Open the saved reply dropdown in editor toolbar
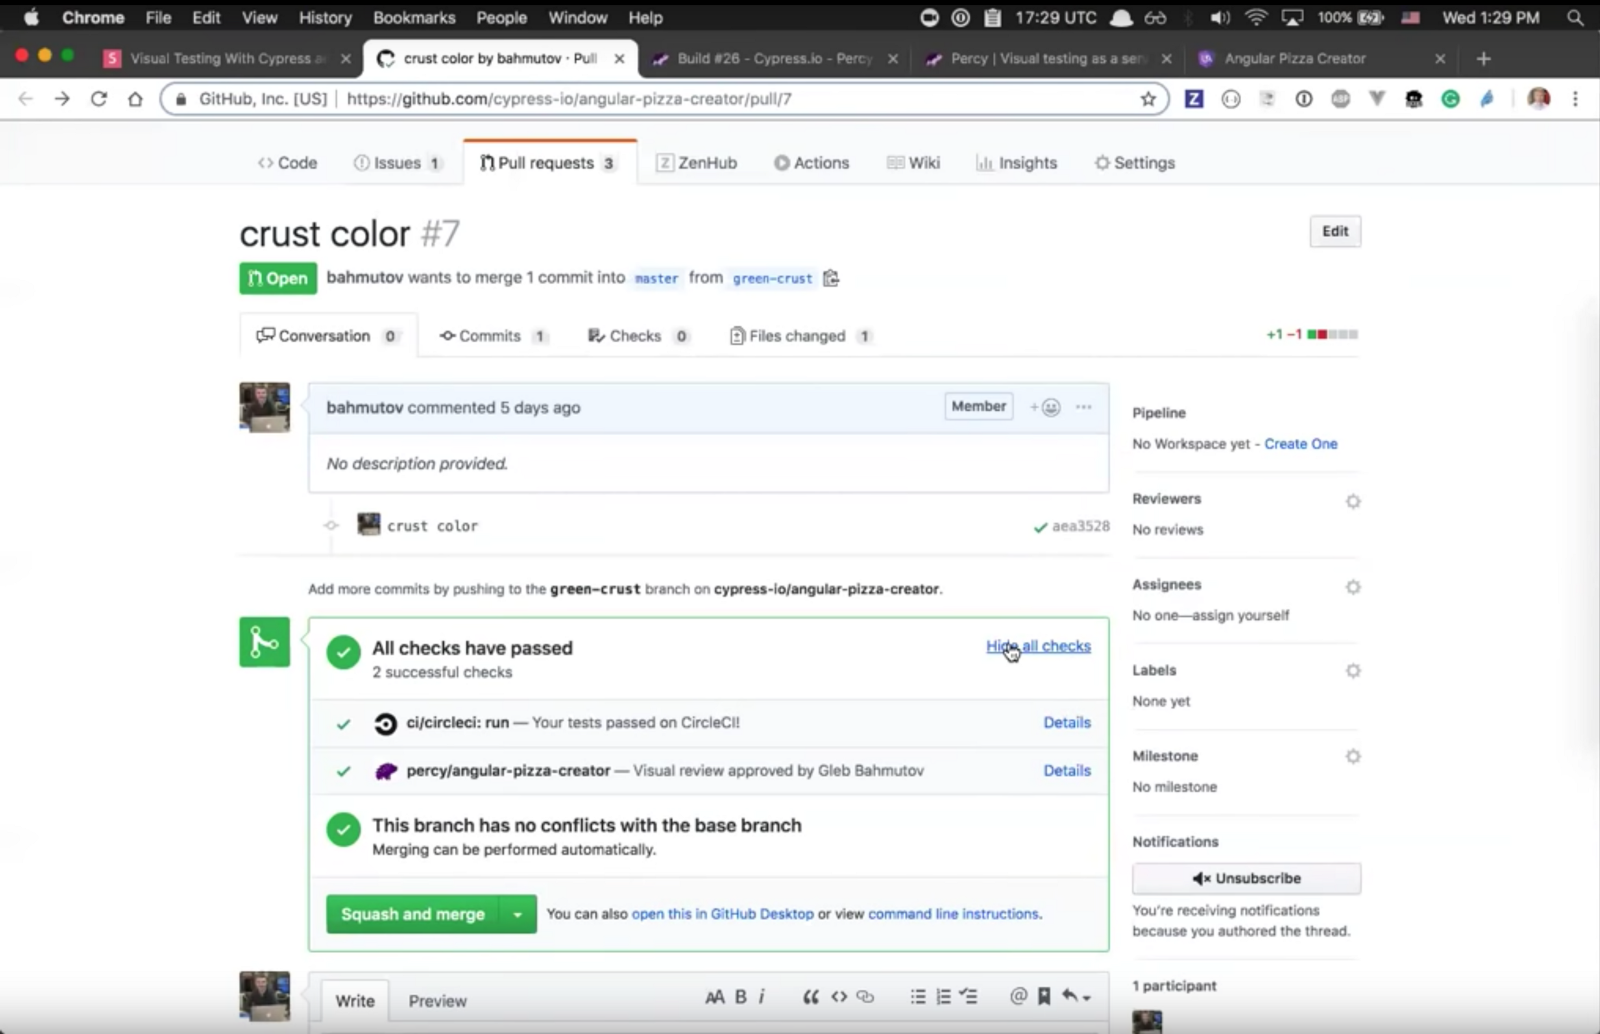The height and width of the screenshot is (1034, 1600). point(1076,996)
